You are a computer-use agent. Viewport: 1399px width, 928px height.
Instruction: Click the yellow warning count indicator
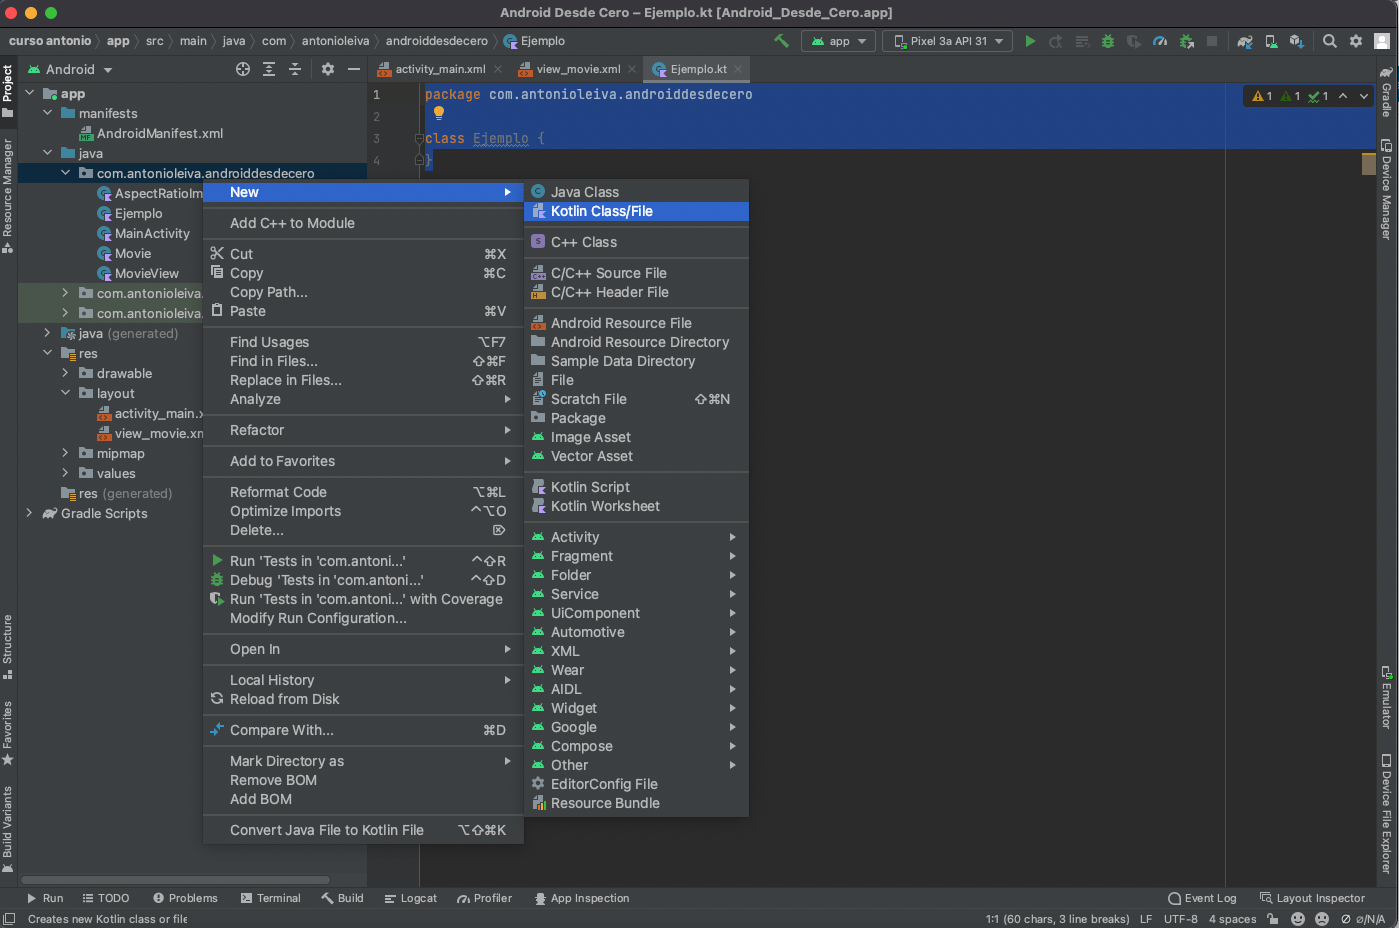(x=1262, y=96)
